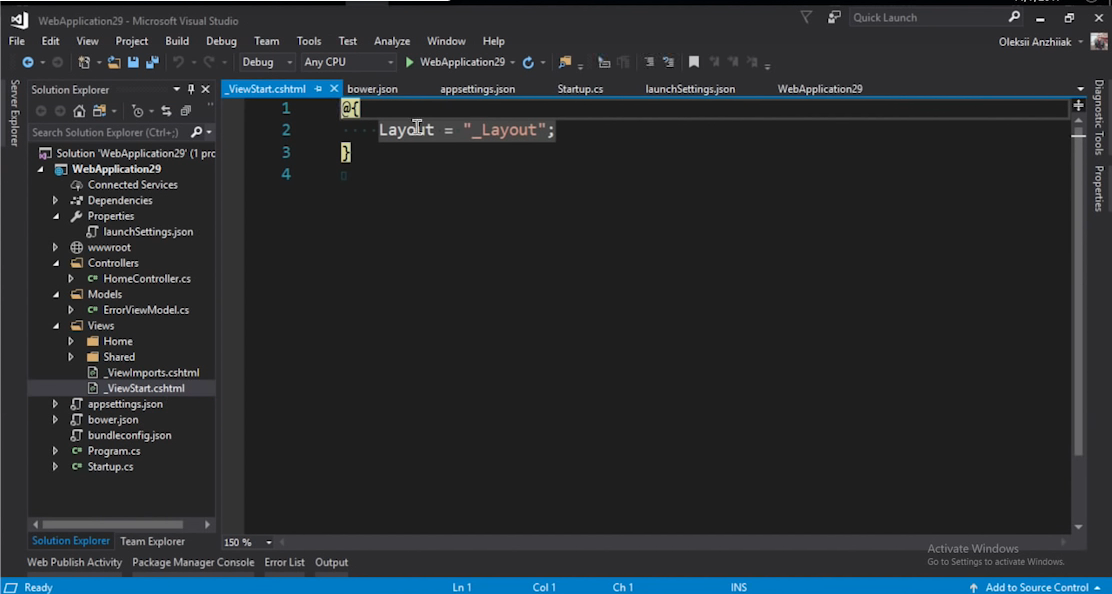This screenshot has height=594, width=1112.
Task: Open the Web Publish Activity panel
Action: (74, 562)
